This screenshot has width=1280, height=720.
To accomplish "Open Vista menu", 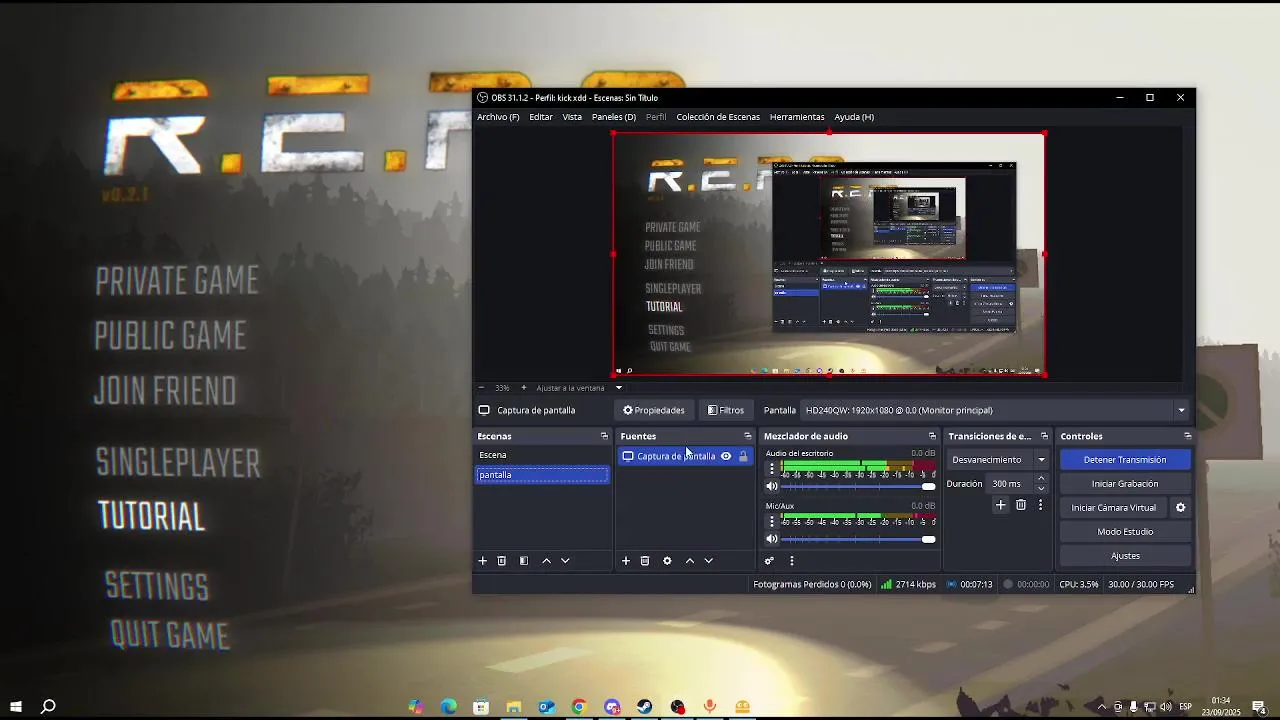I will [x=572, y=117].
